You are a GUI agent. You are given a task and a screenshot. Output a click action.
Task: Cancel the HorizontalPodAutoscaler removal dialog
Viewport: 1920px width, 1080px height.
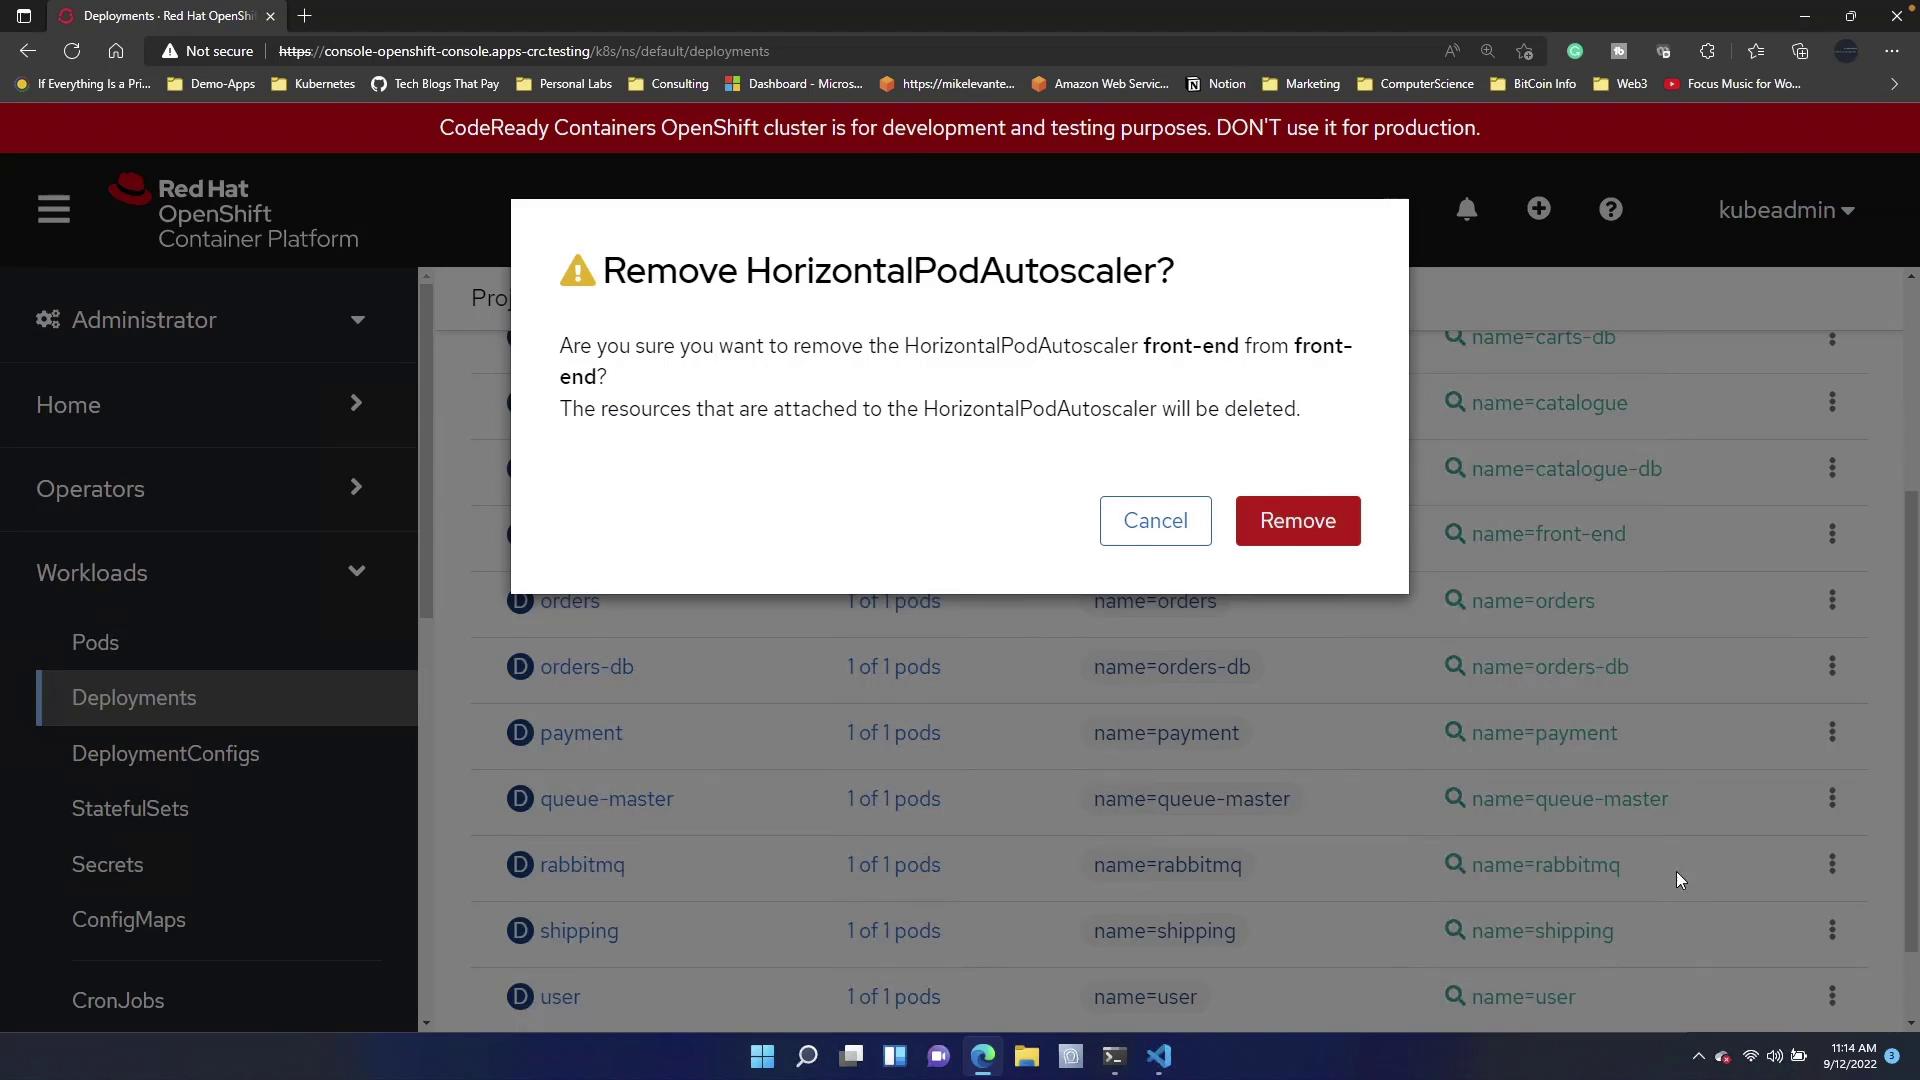click(x=1155, y=521)
